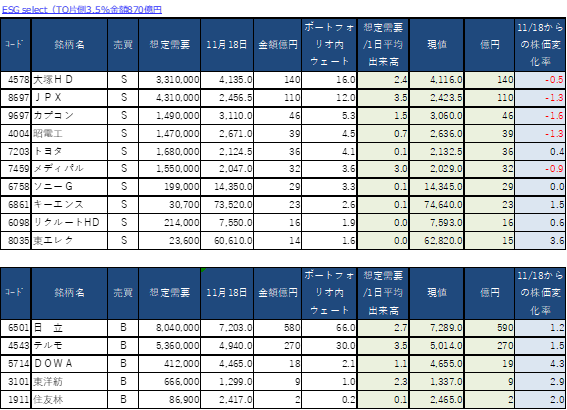Select demand value 8,040,000
This screenshot has width=567, height=410.
point(170,328)
